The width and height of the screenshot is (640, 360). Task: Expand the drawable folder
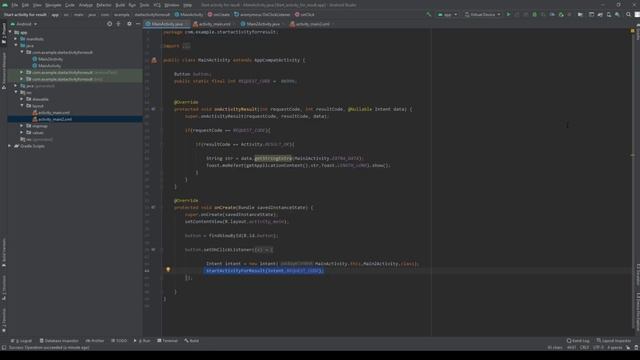[x=22, y=99]
